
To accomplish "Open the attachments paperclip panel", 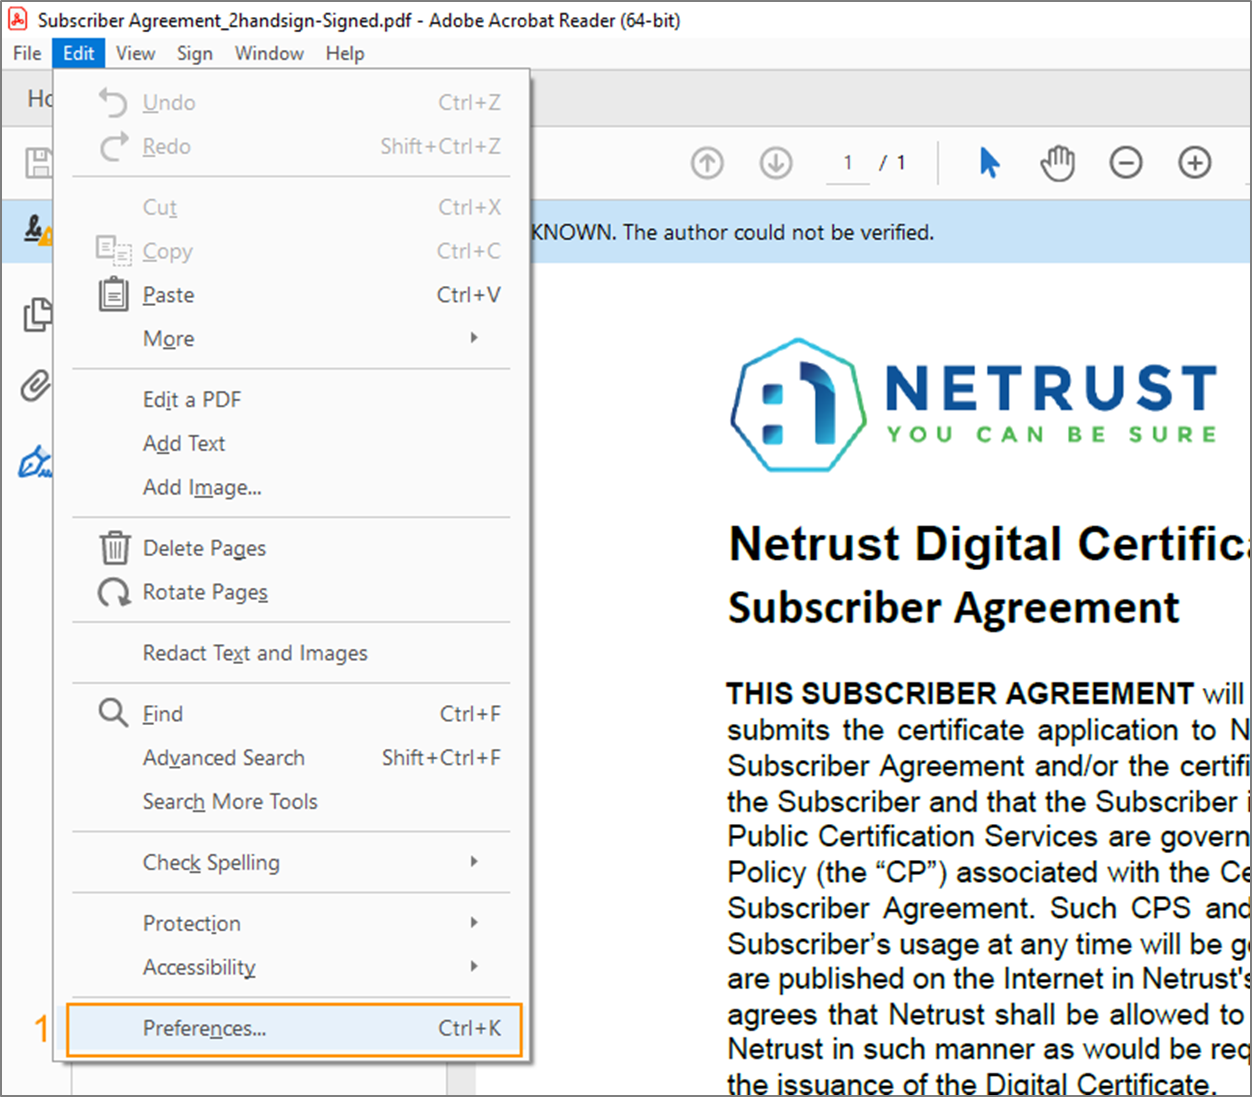I will tap(36, 385).
